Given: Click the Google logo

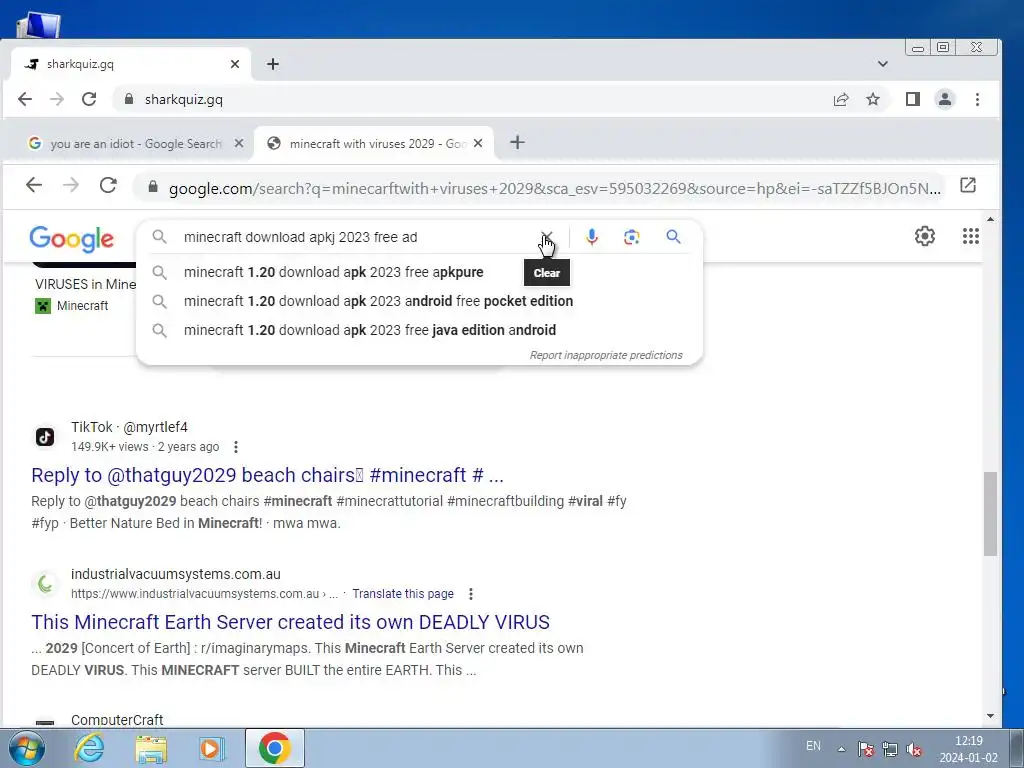Looking at the screenshot, I should pyautogui.click(x=71, y=238).
